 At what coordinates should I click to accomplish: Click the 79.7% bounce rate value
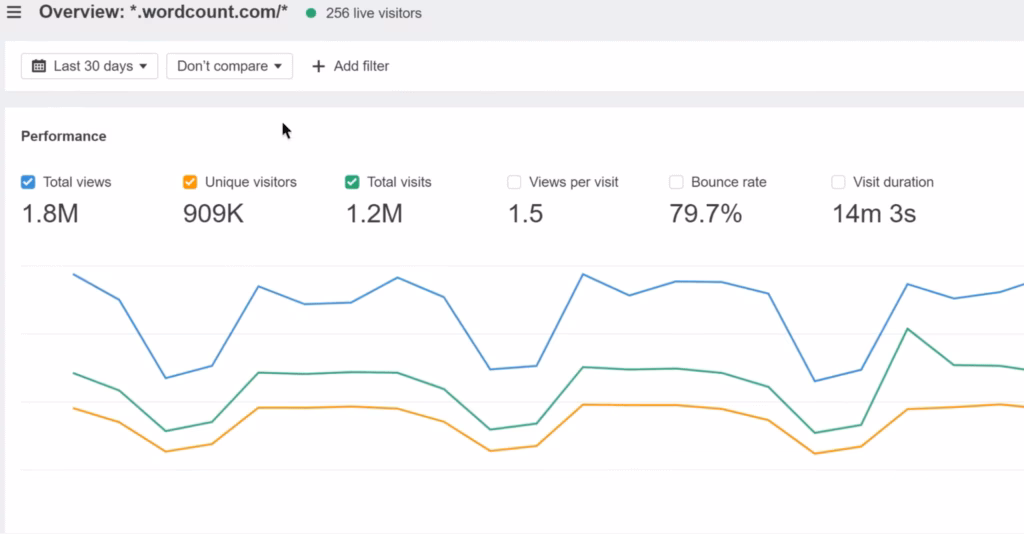[705, 213]
